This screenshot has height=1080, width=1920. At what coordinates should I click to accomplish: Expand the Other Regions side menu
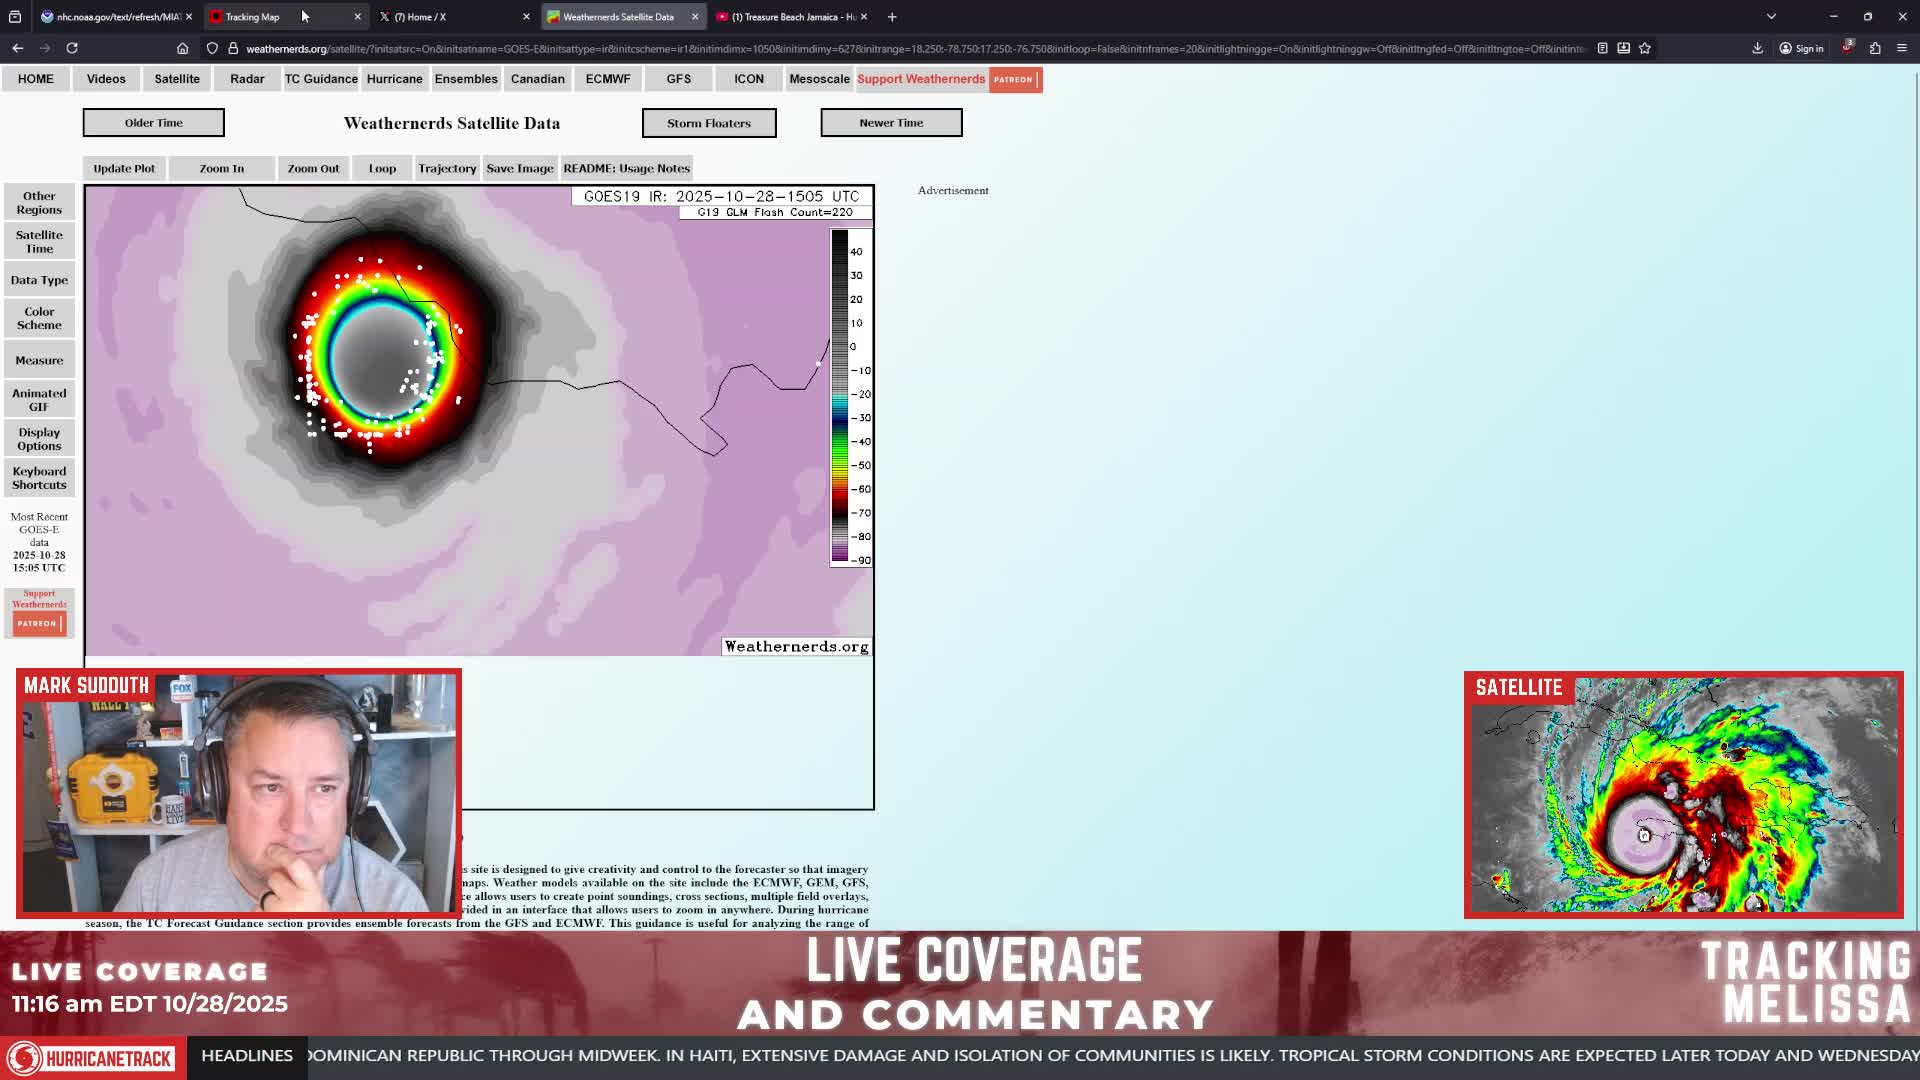click(x=39, y=203)
